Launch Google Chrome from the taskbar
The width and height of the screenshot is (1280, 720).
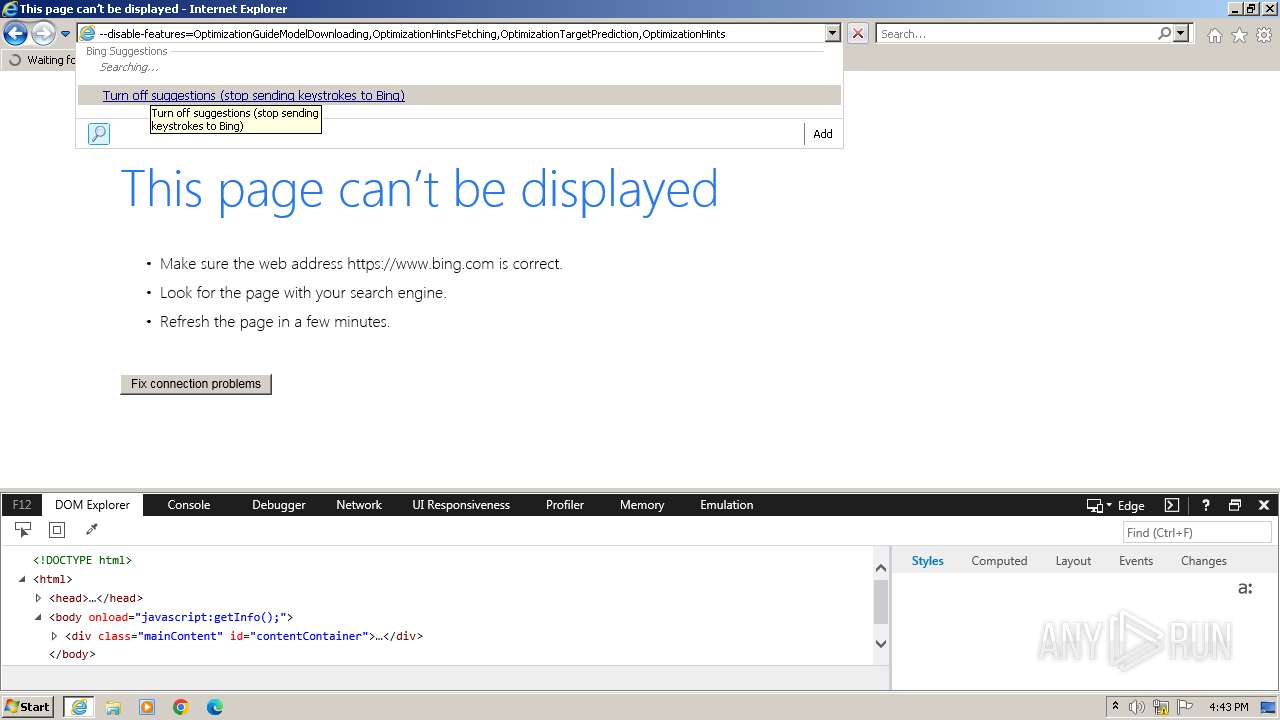click(x=181, y=707)
